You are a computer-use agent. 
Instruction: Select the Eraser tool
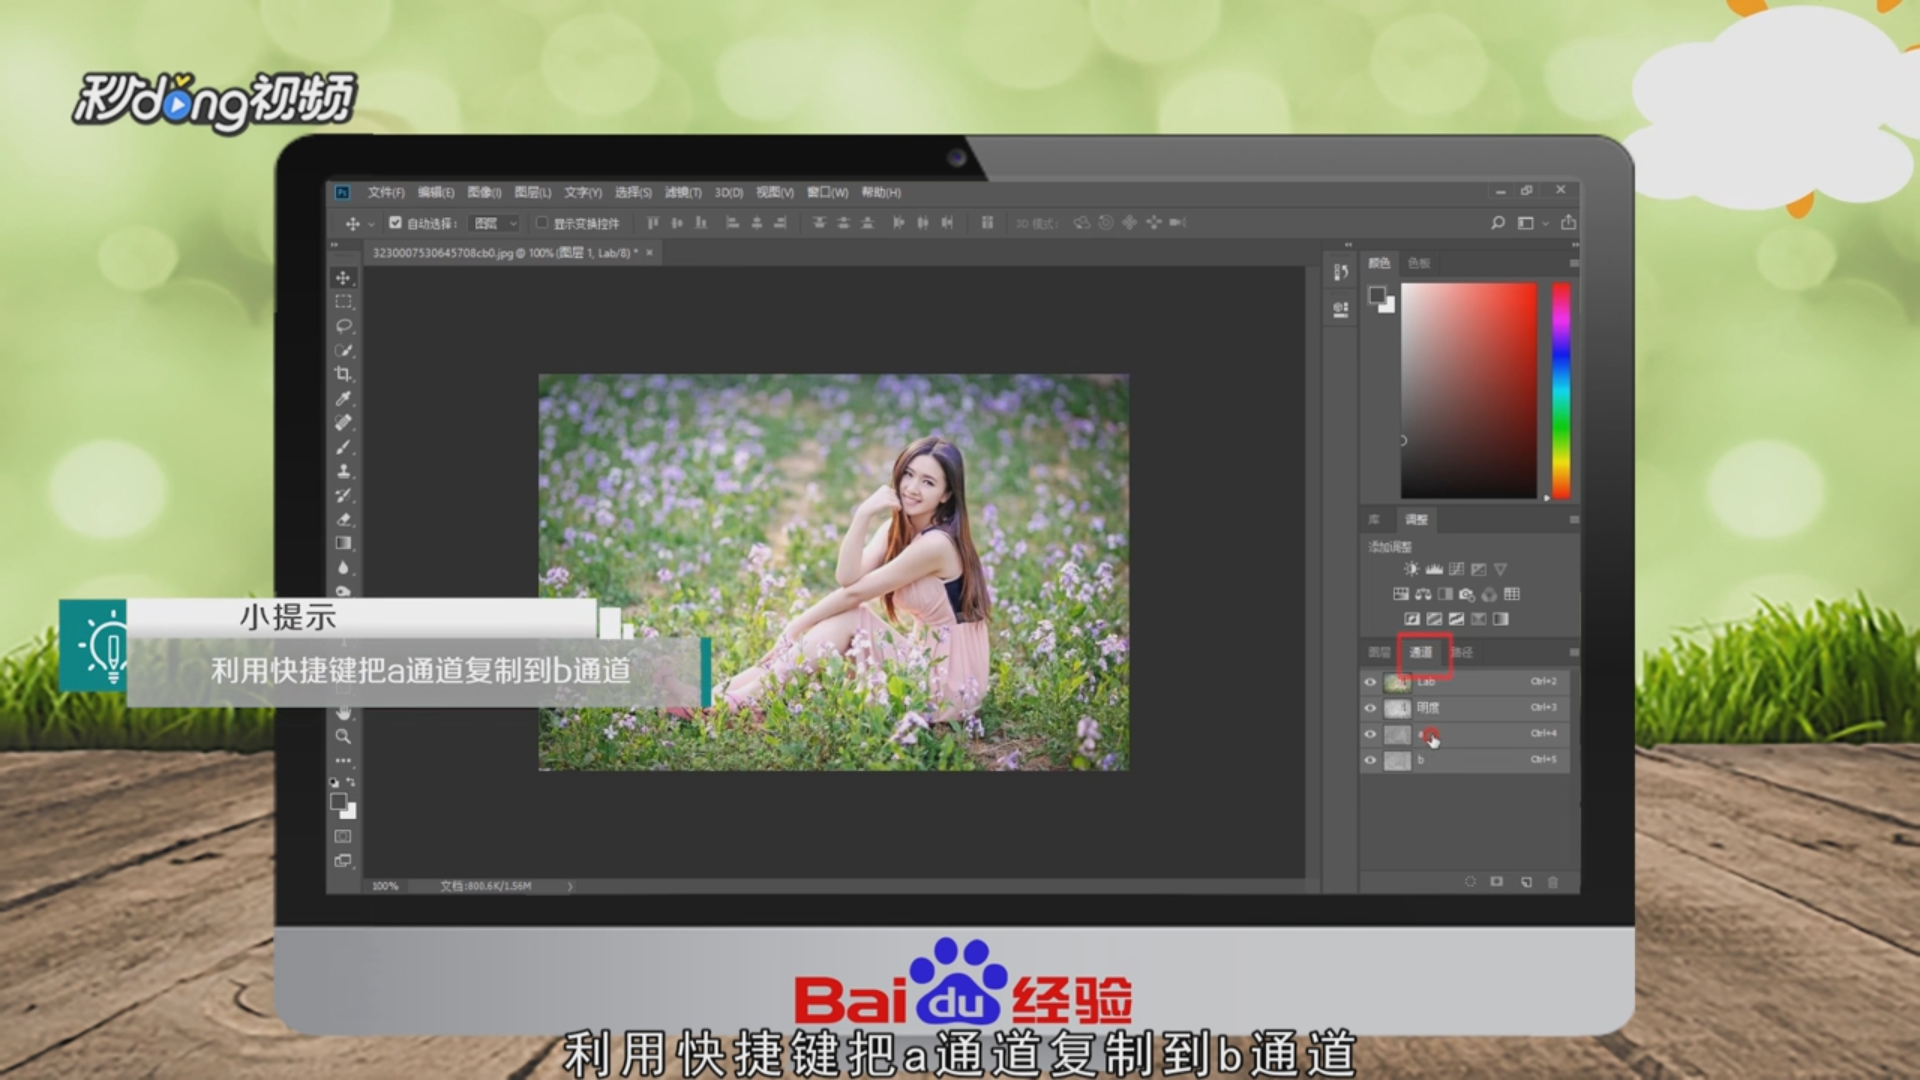[x=343, y=519]
